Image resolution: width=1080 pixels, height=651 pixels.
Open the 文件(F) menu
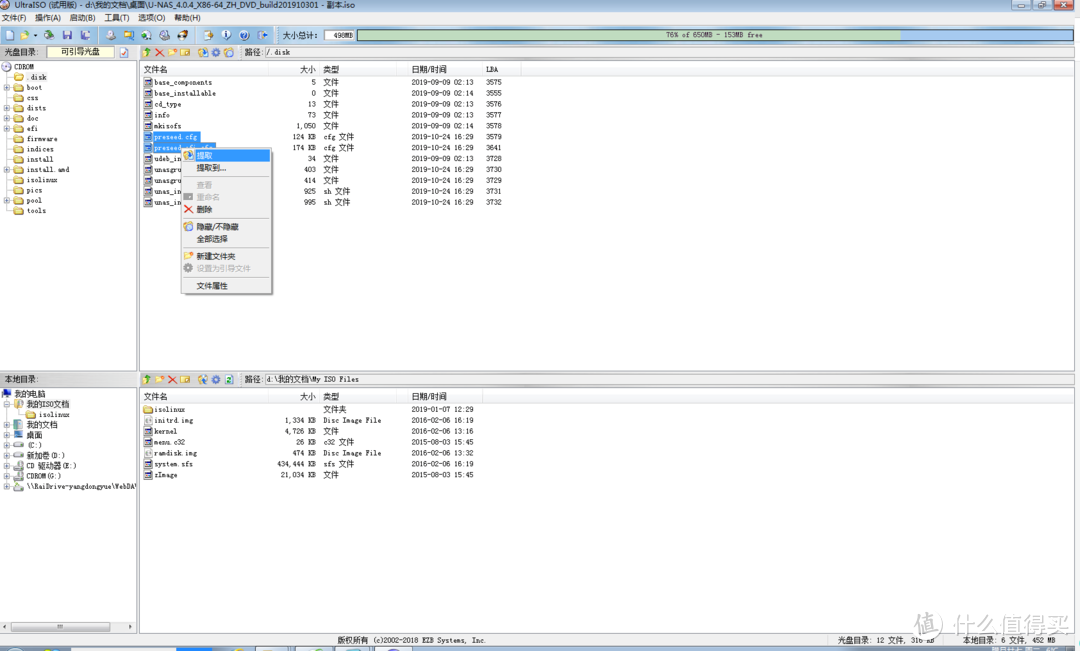pyautogui.click(x=14, y=18)
